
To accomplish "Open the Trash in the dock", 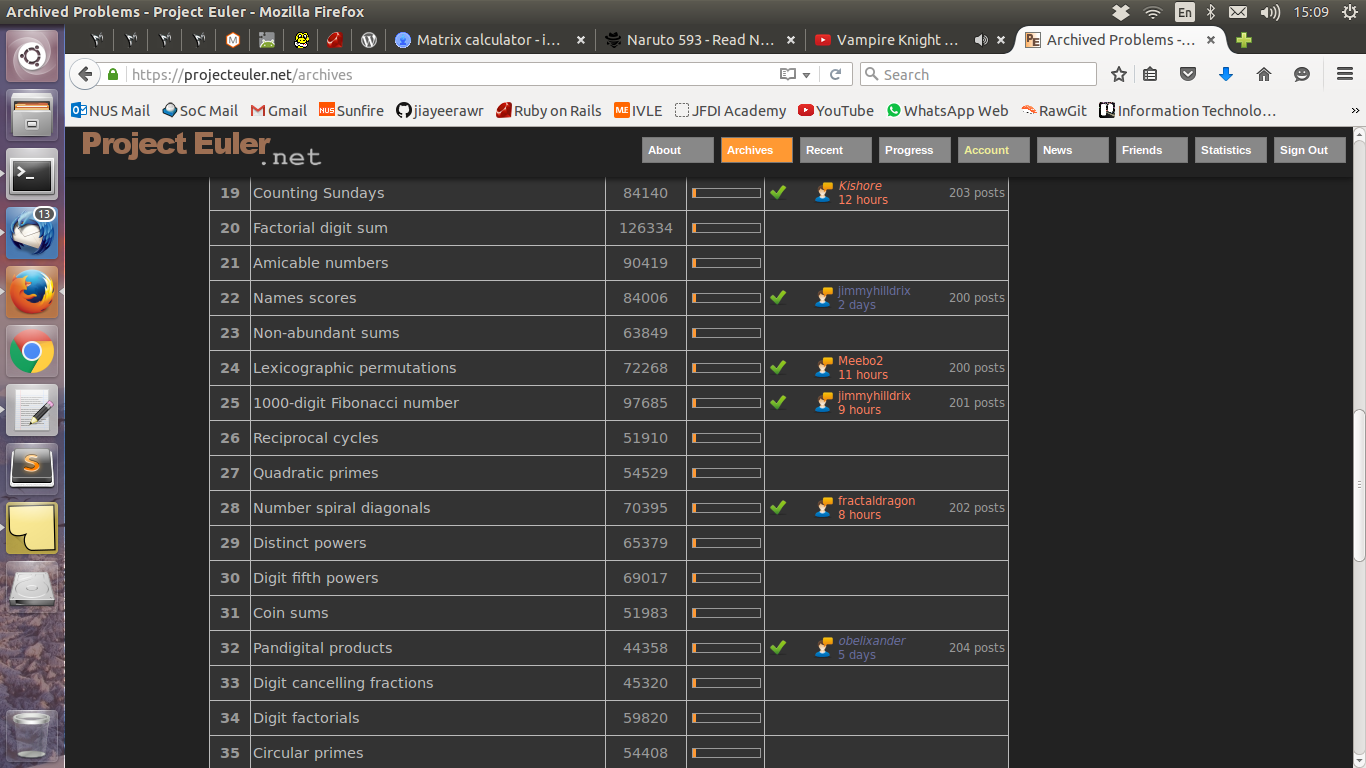I will point(32,736).
